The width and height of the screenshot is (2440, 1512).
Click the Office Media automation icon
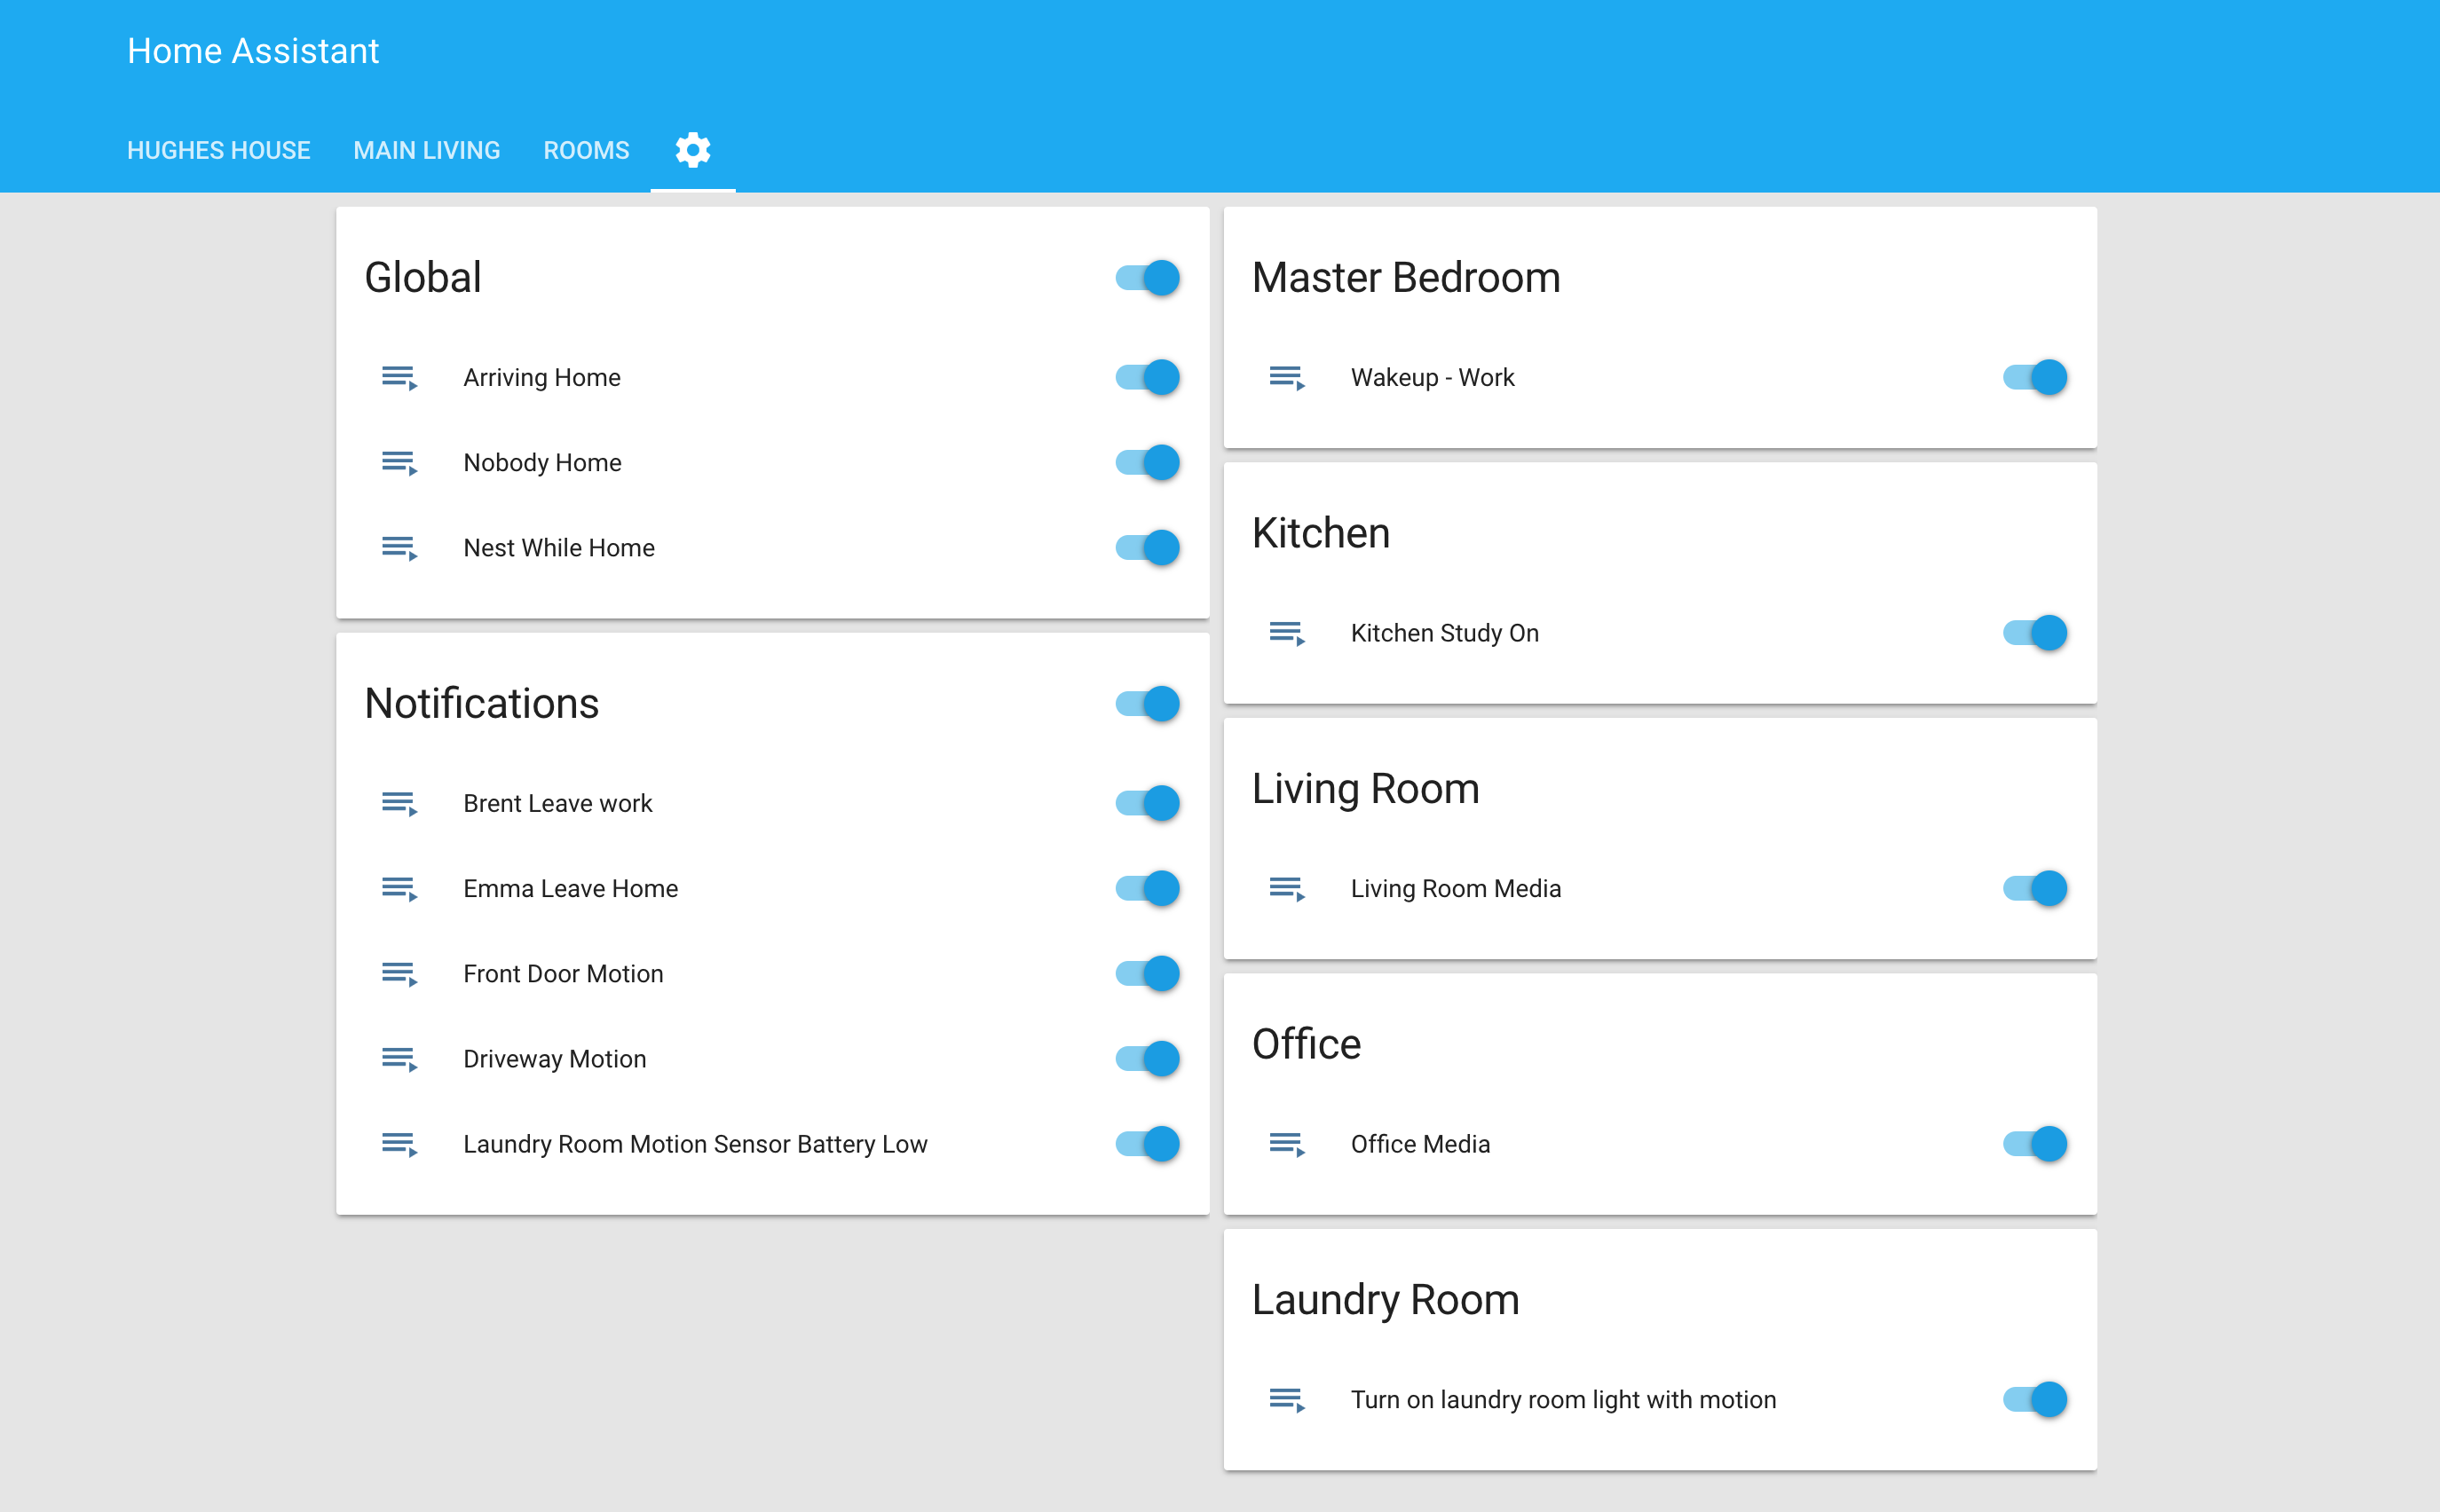[1286, 1144]
